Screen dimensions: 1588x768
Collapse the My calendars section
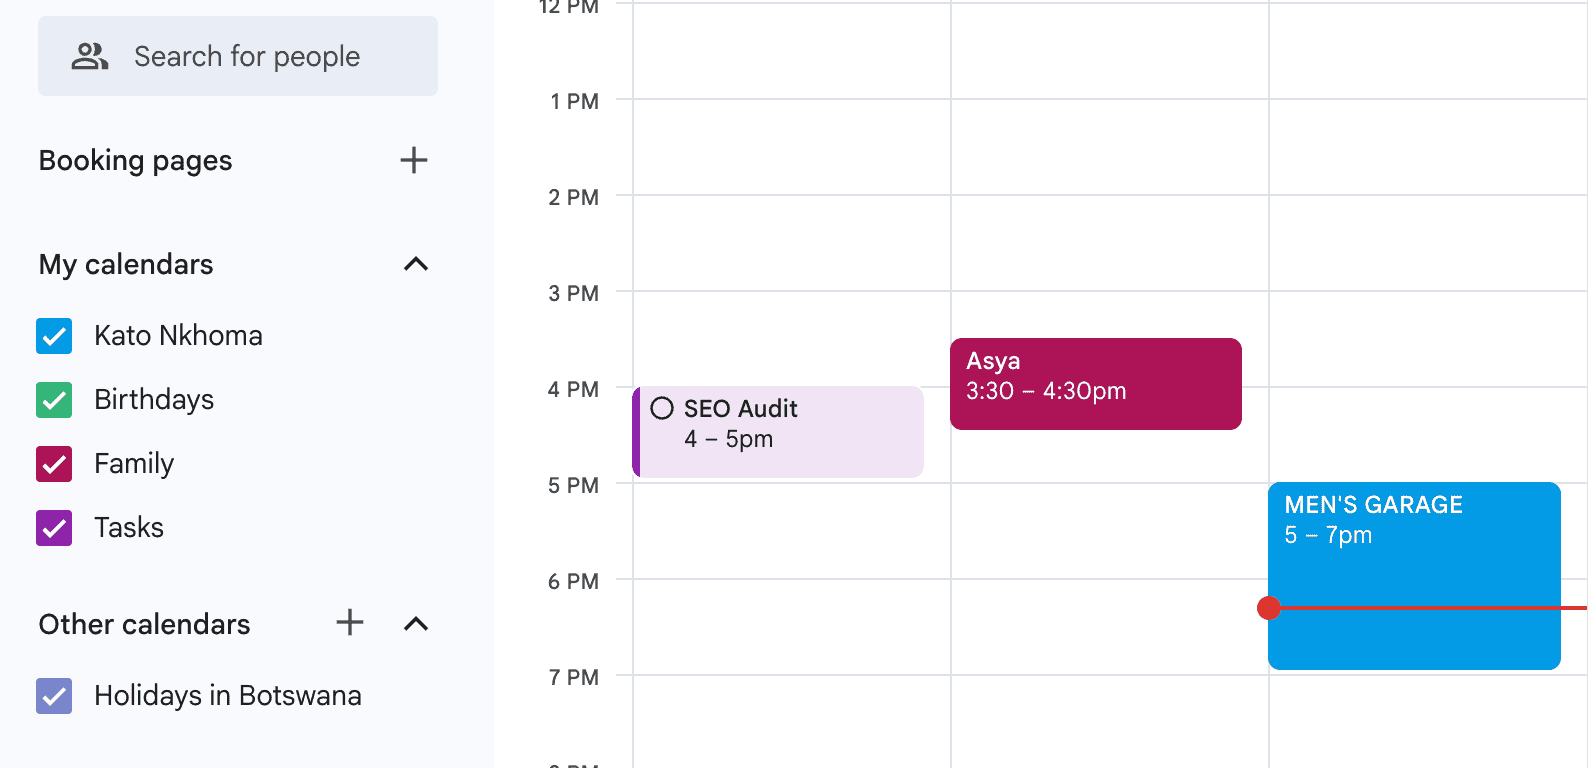pyautogui.click(x=416, y=264)
